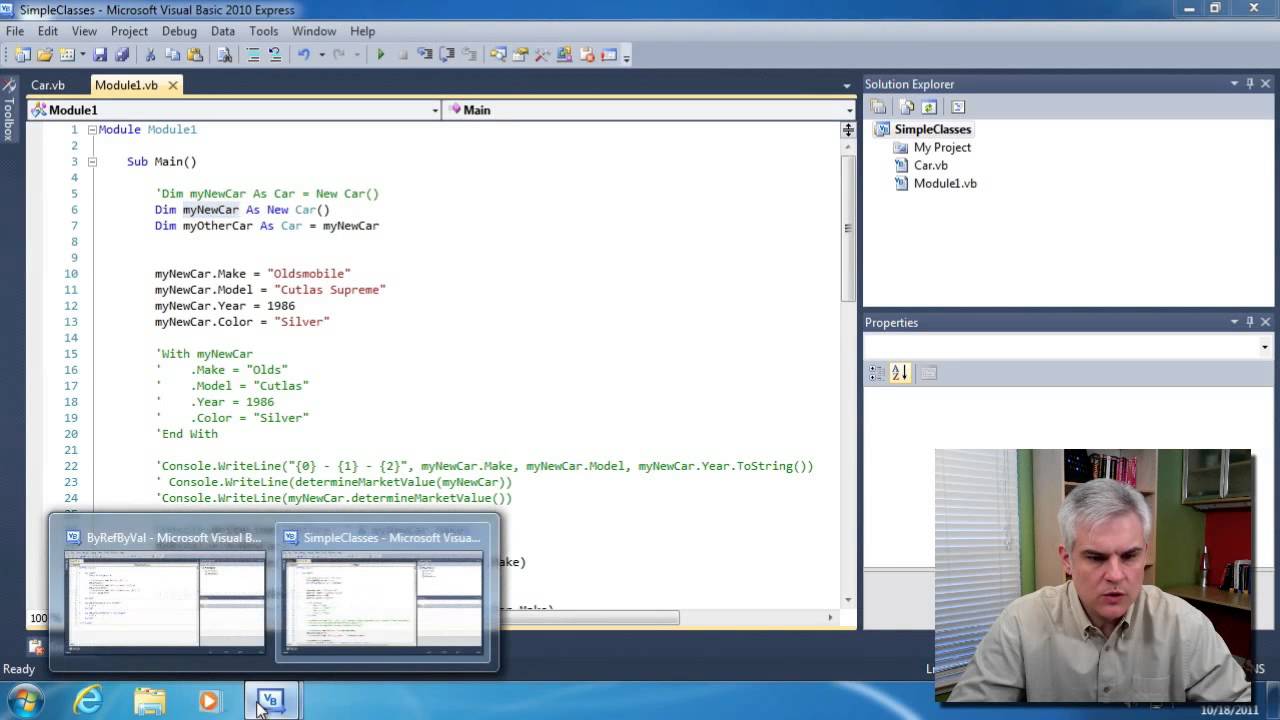Launch Internet Explorer from taskbar
The height and width of the screenshot is (720, 1280).
88,700
